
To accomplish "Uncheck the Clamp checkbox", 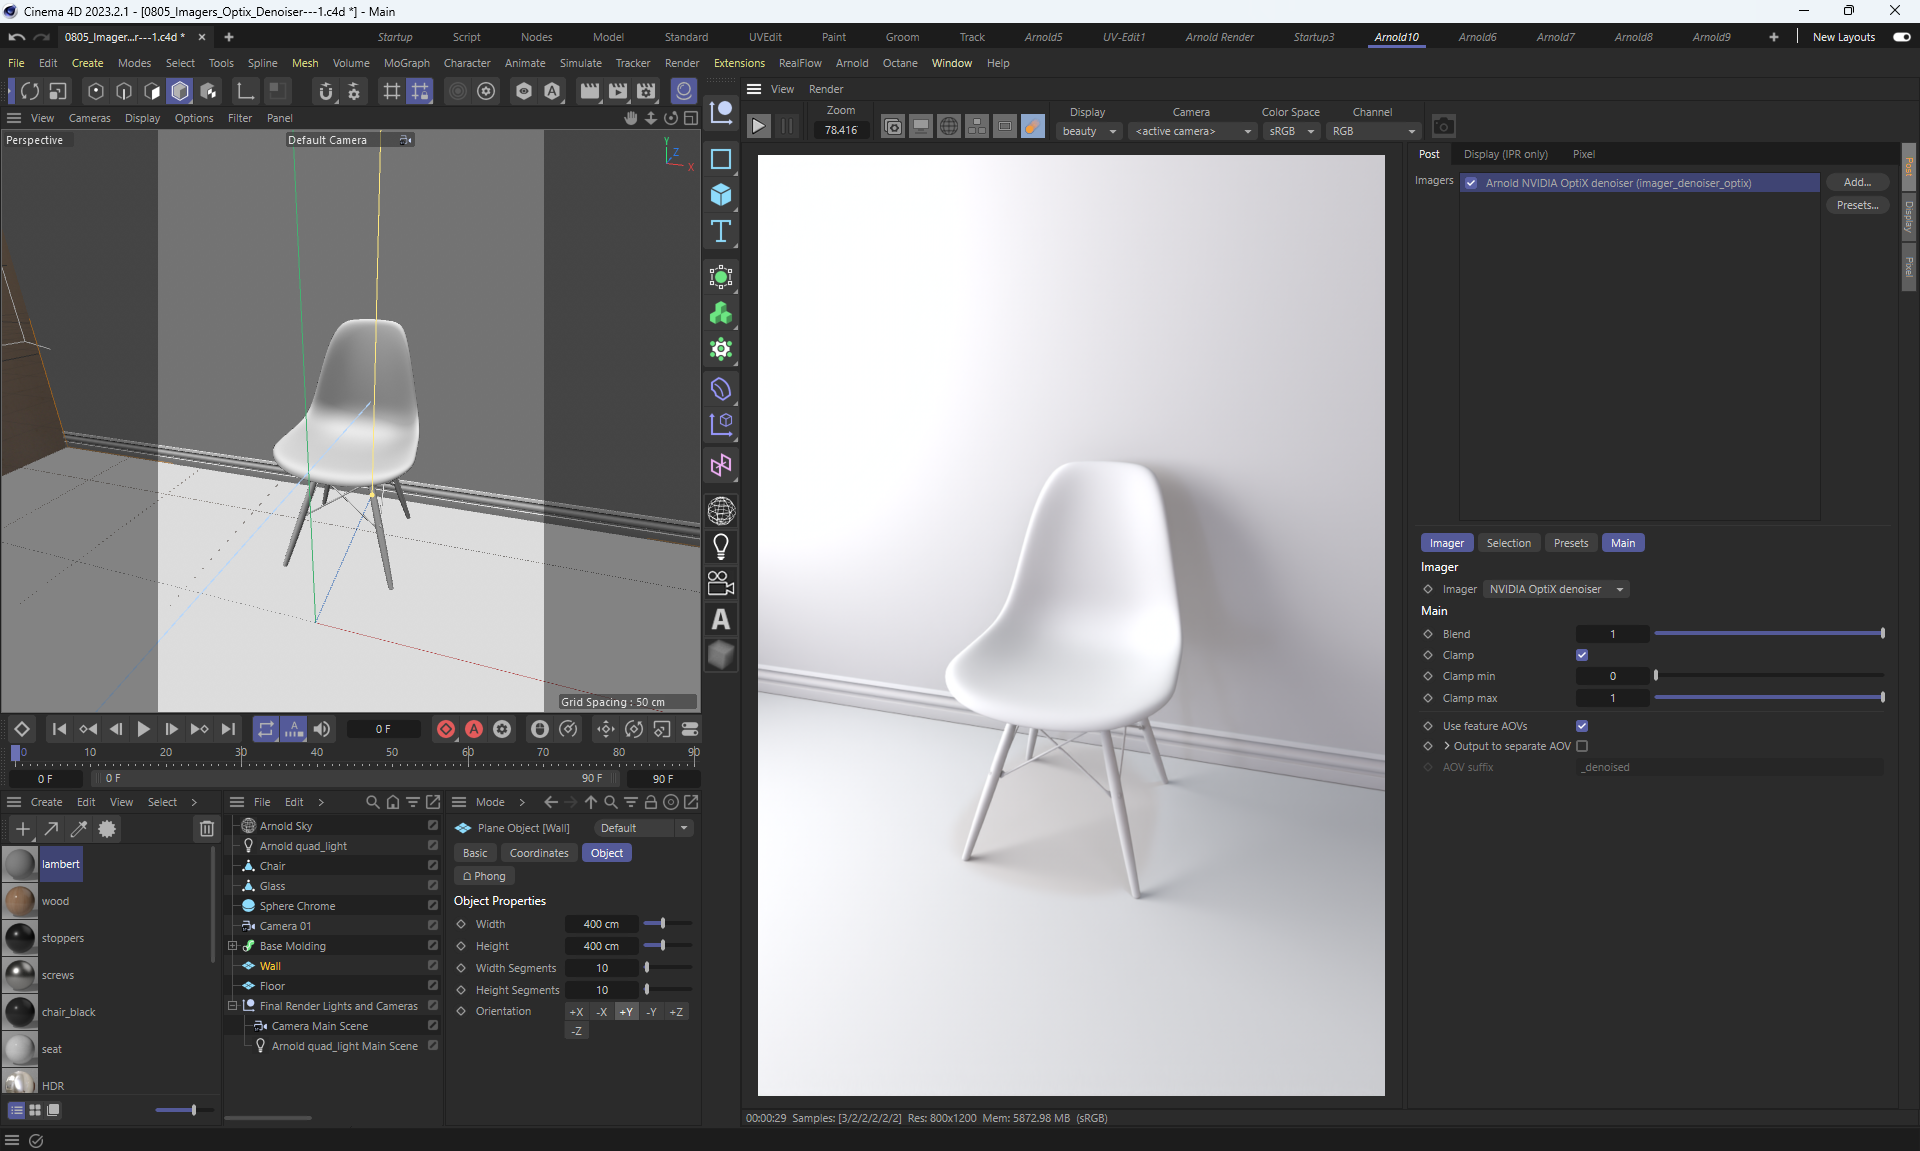I will tap(1582, 655).
